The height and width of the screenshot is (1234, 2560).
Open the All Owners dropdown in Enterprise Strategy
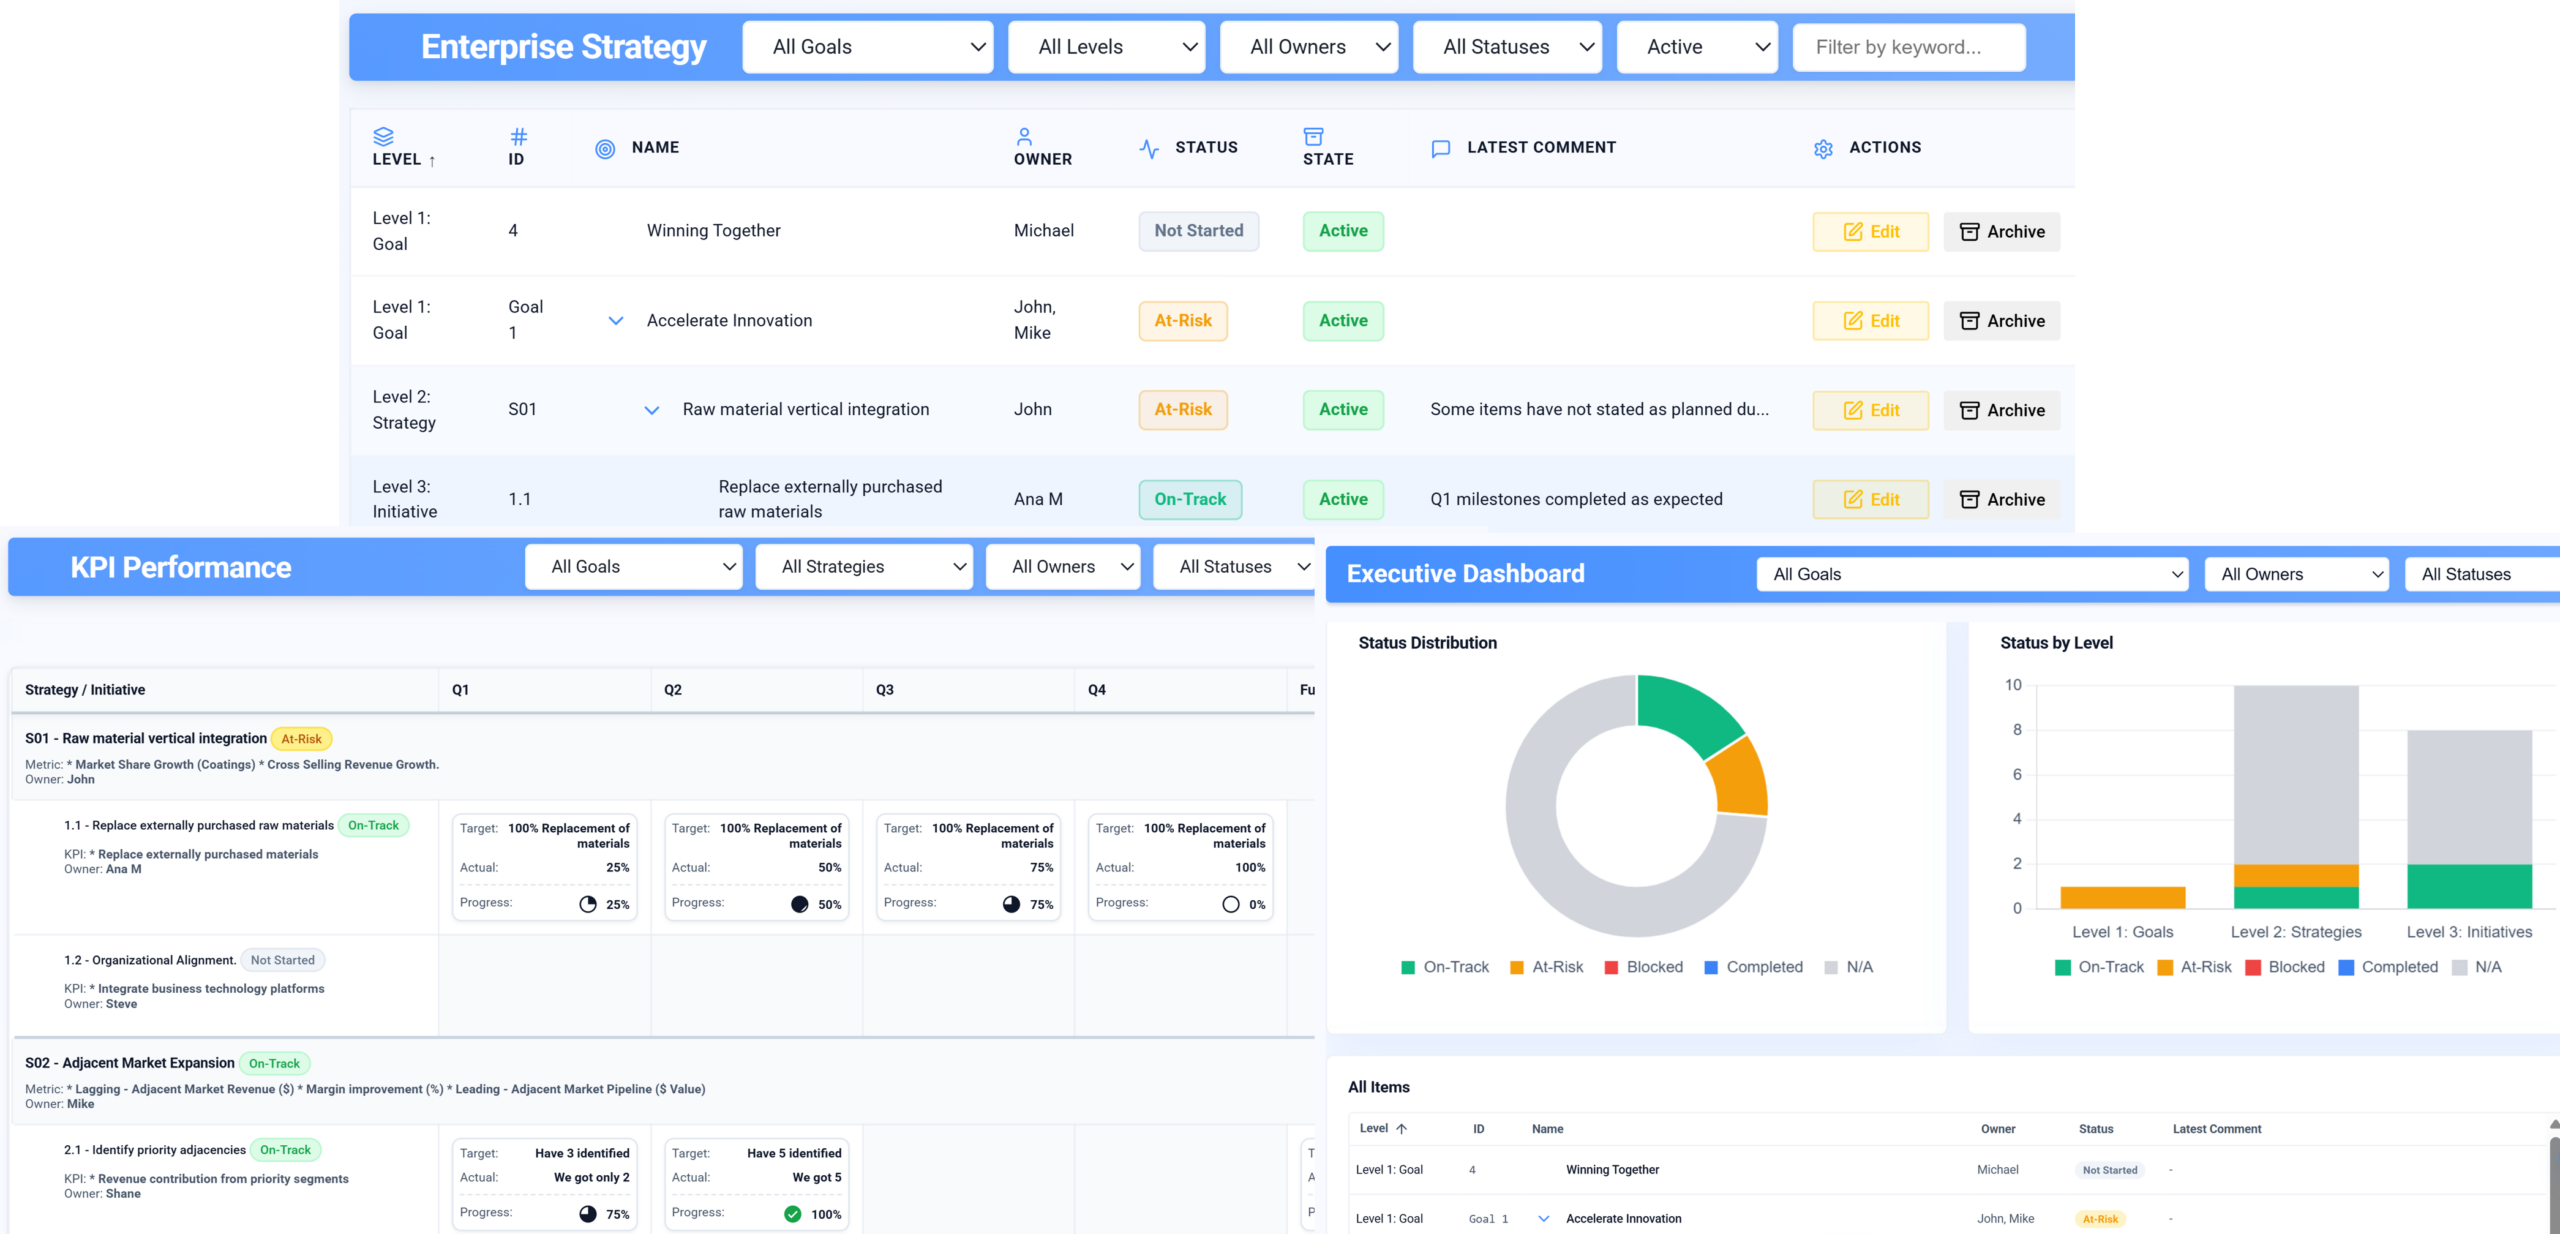coord(1309,47)
